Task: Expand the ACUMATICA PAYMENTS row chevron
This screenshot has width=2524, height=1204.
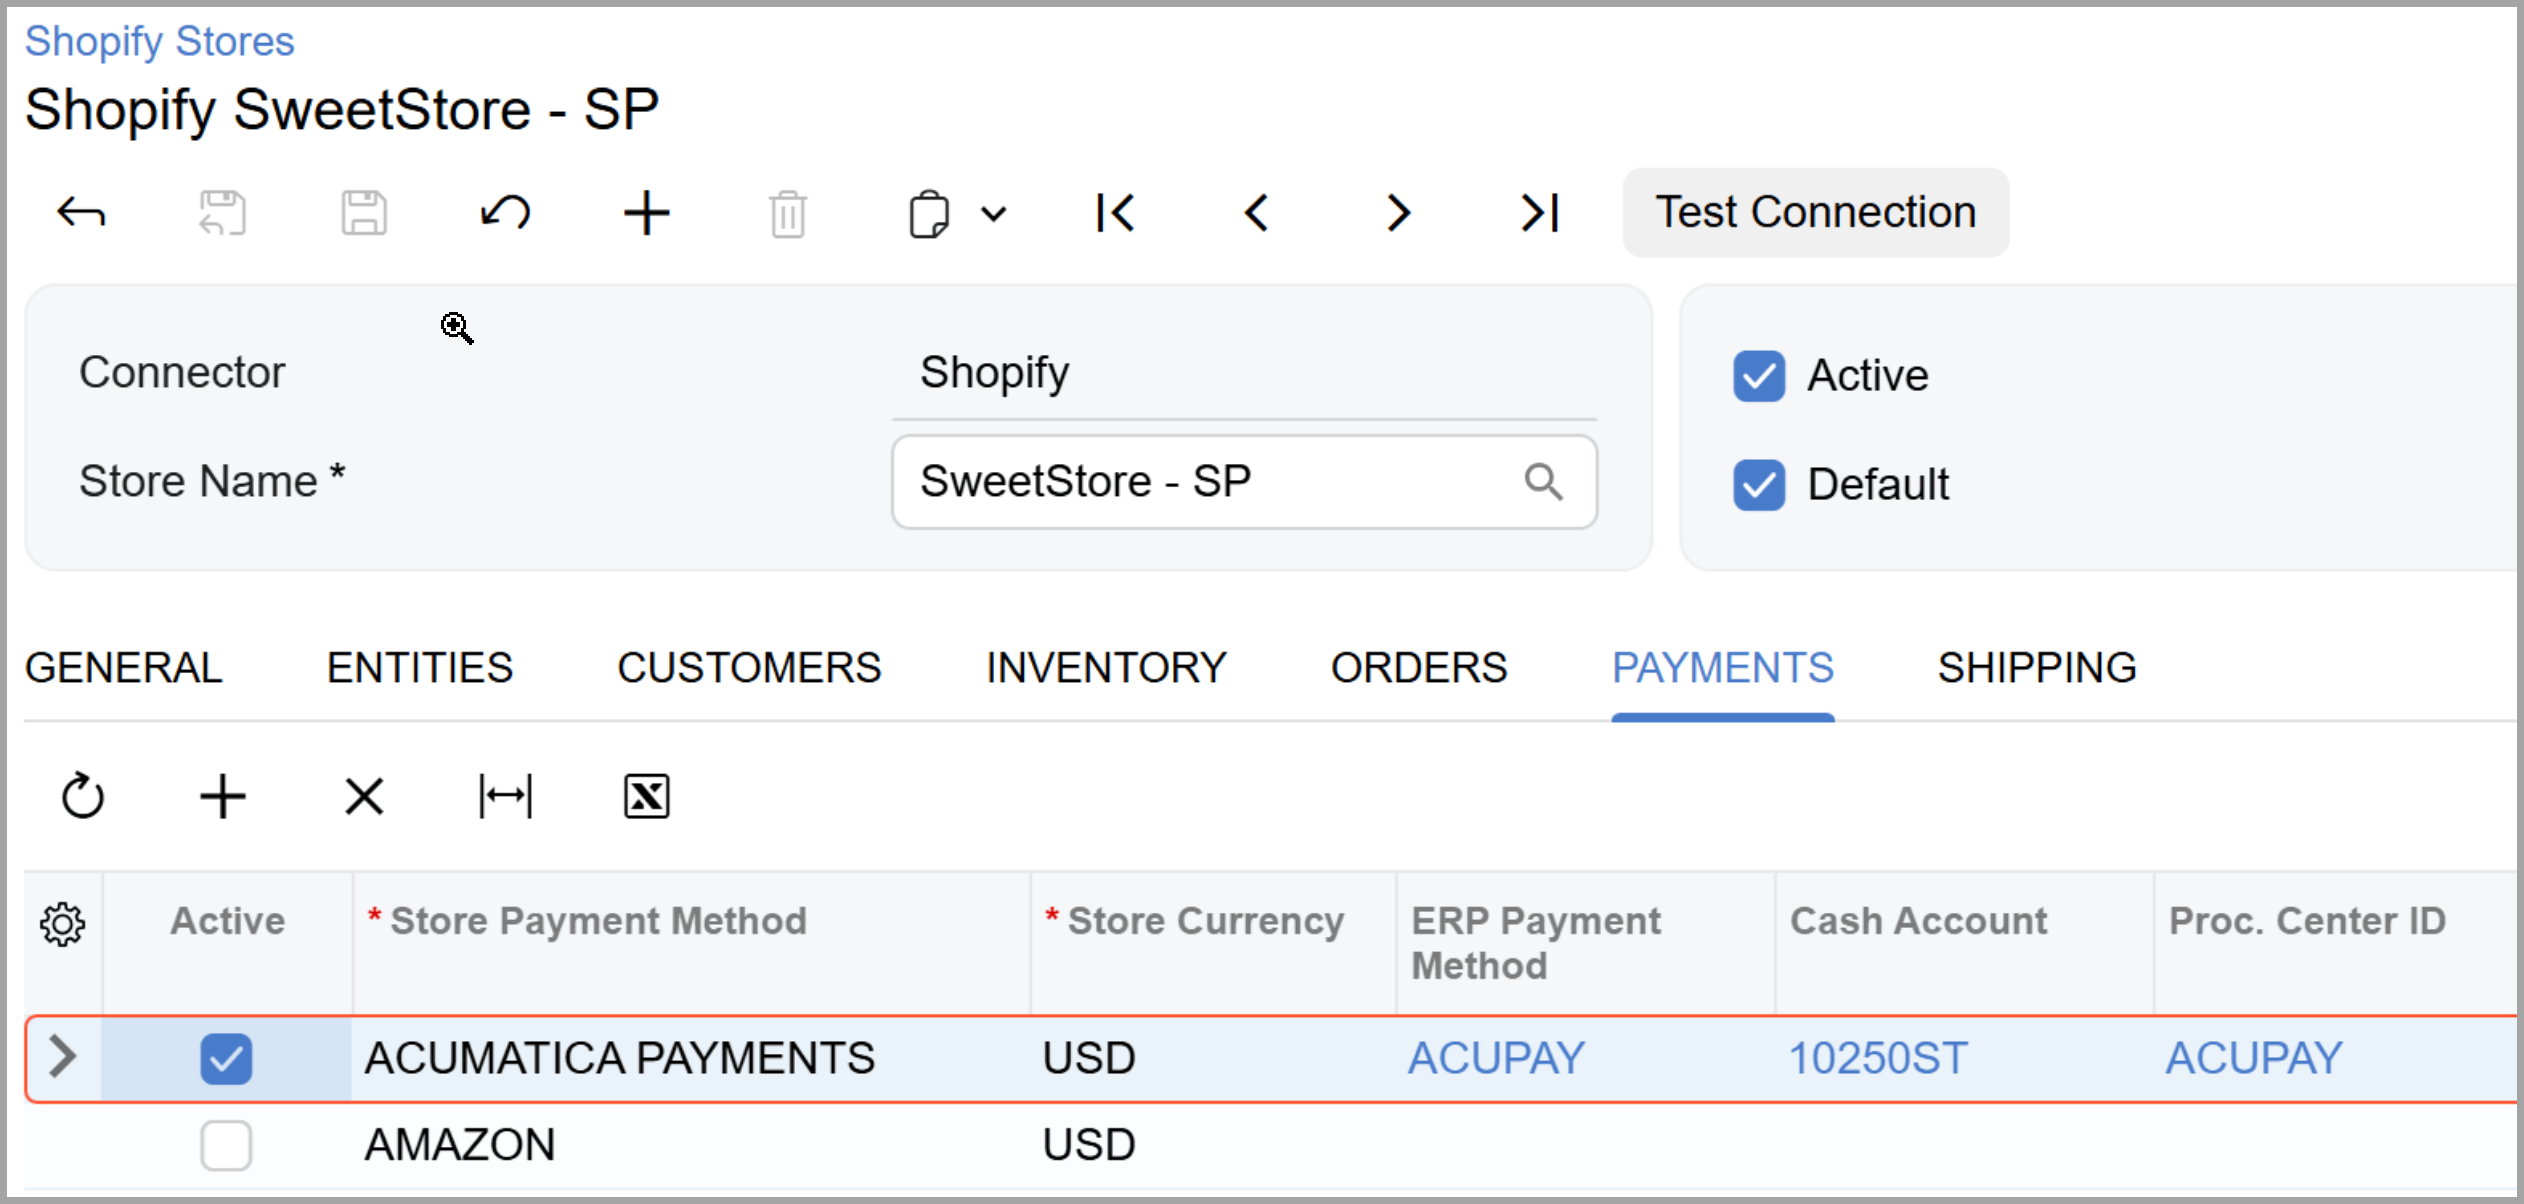Action: [62, 1057]
